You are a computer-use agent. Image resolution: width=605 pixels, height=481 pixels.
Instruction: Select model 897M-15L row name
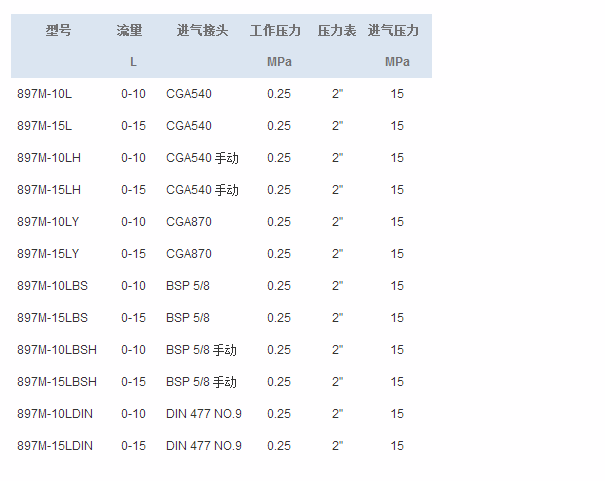[x=45, y=126]
